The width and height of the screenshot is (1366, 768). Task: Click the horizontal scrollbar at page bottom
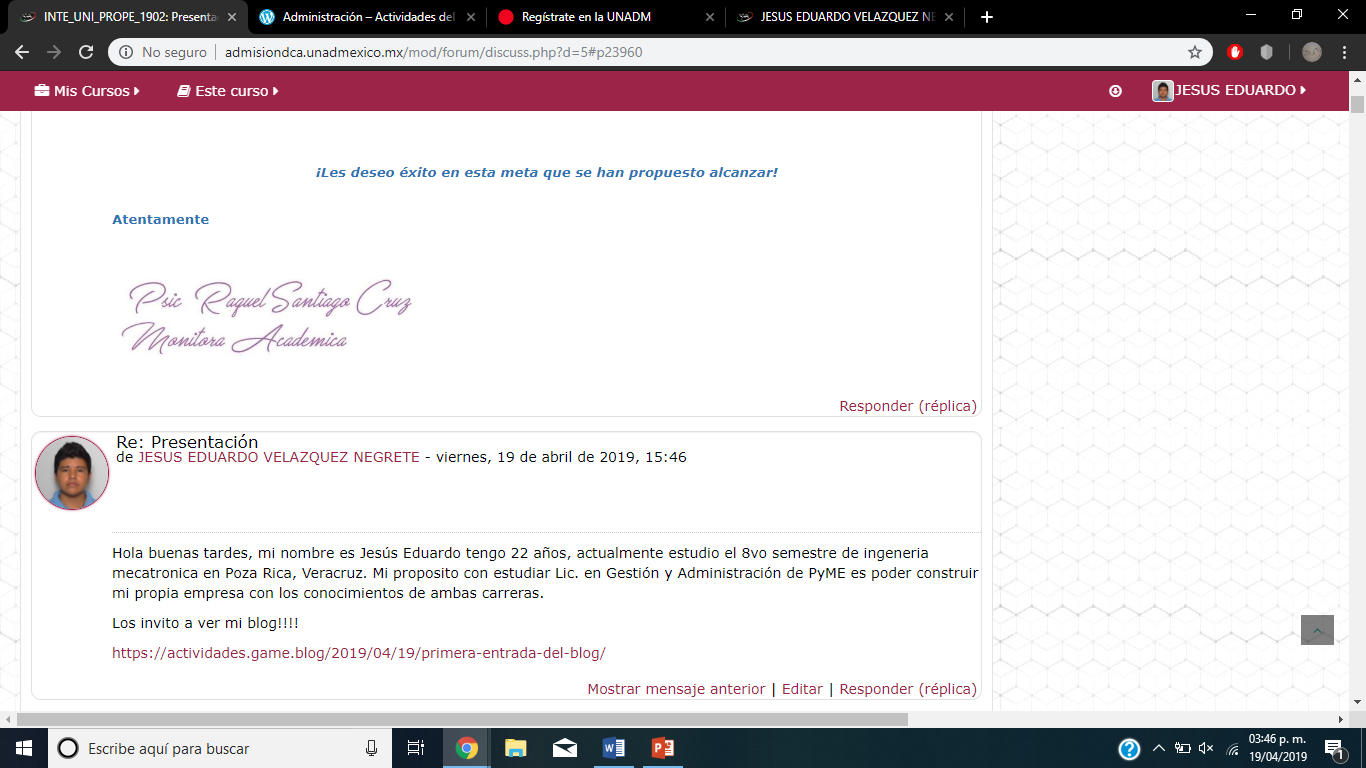[462, 719]
